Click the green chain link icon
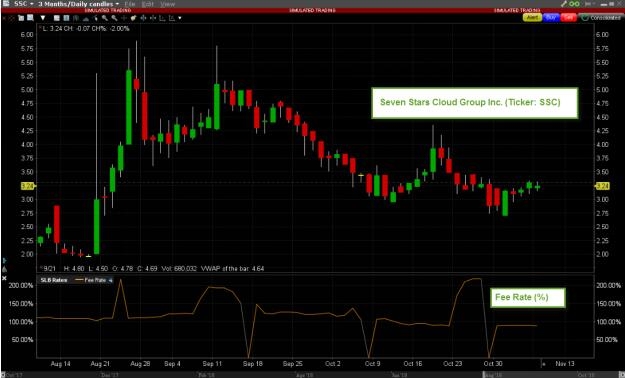The width and height of the screenshot is (625, 378). pos(574,4)
